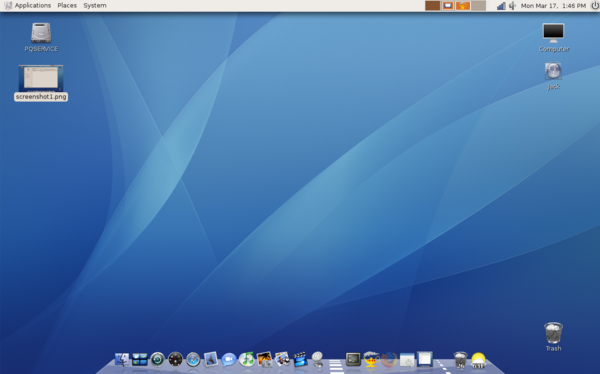
Task: Open the PQSERVICE drive on desktop
Action: pyautogui.click(x=41, y=37)
